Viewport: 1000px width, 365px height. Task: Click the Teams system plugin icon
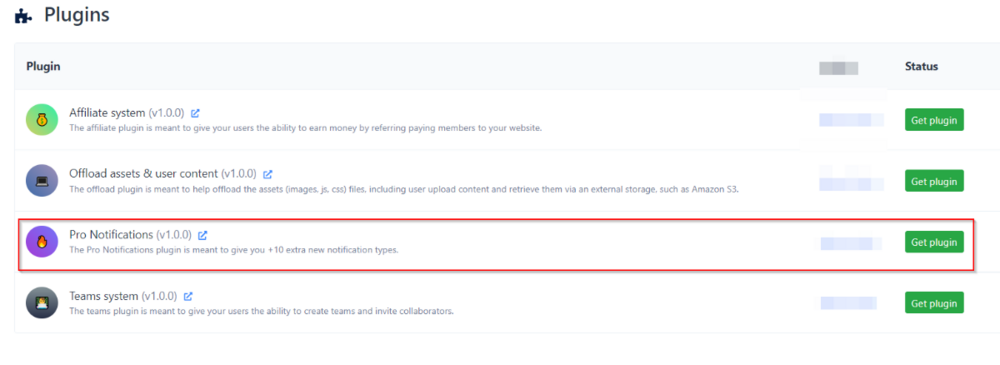[42, 302]
